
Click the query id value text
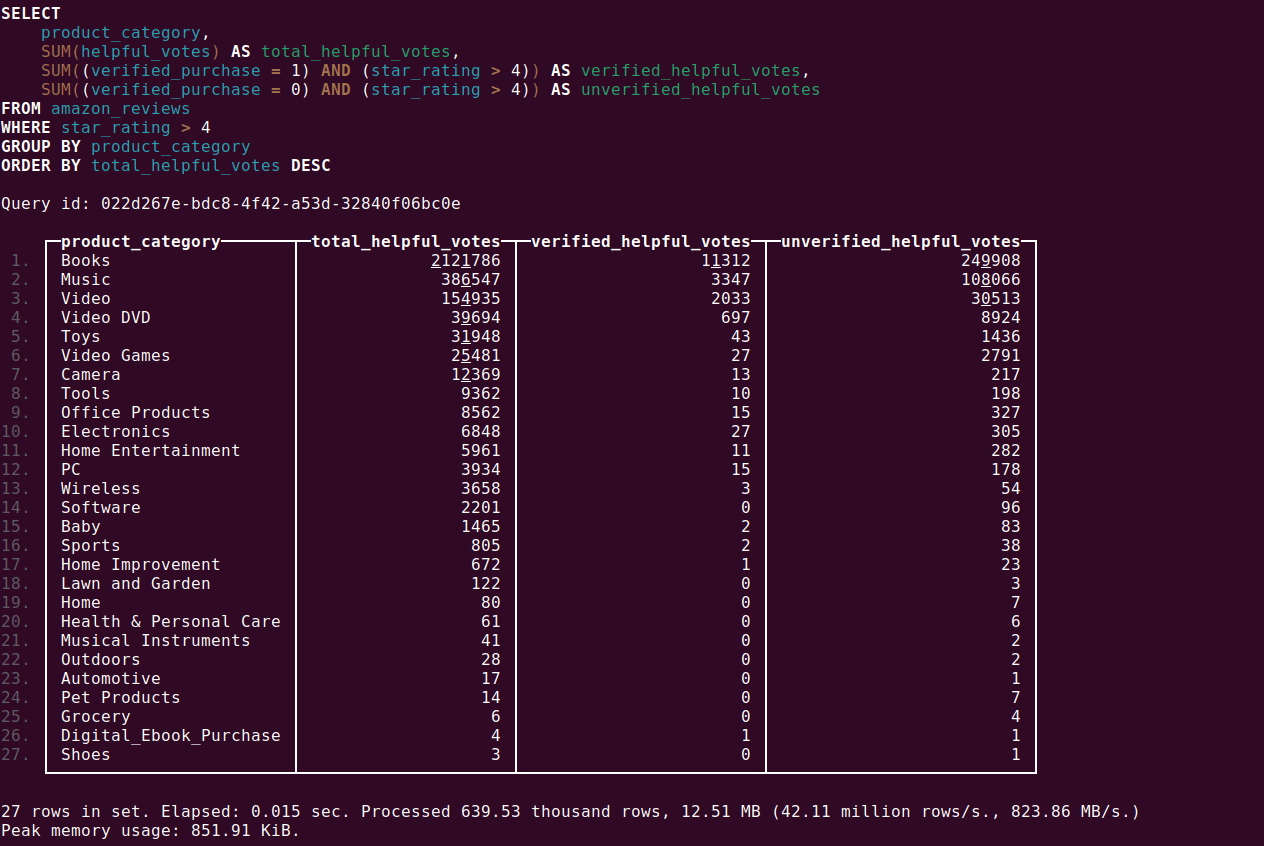pyautogui.click(x=280, y=203)
